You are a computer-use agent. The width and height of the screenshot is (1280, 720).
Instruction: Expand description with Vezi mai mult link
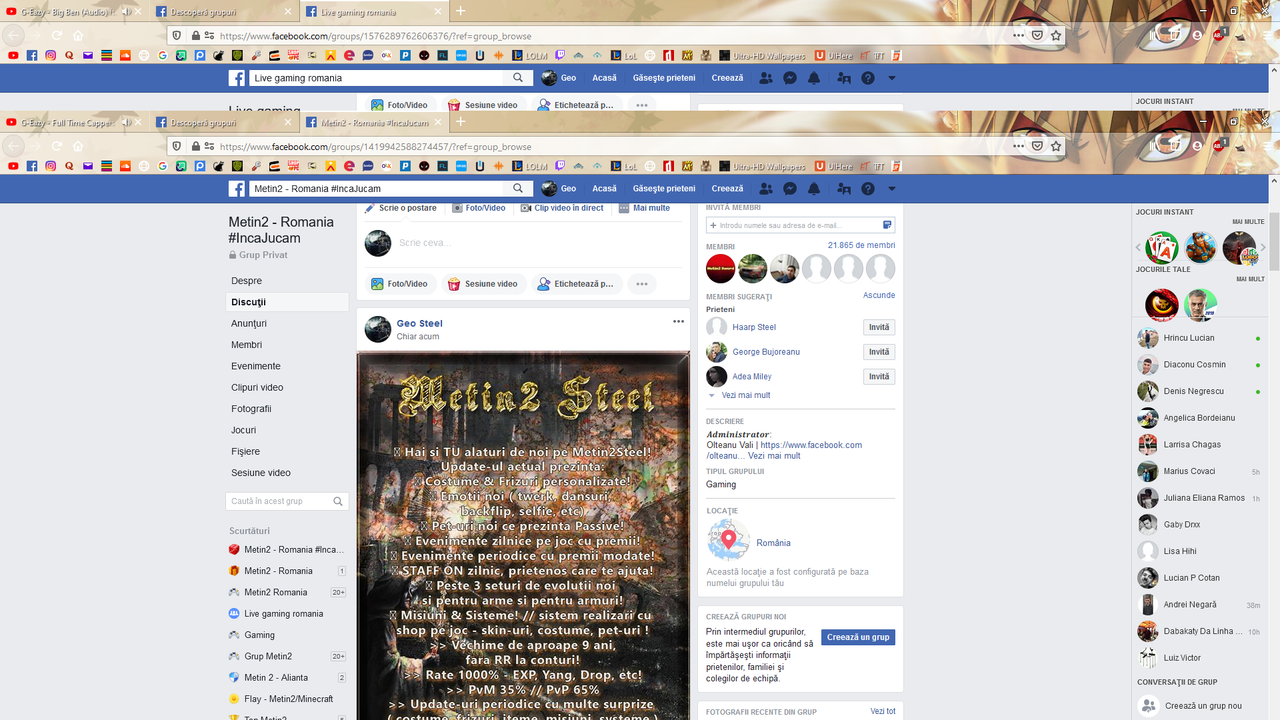point(774,456)
